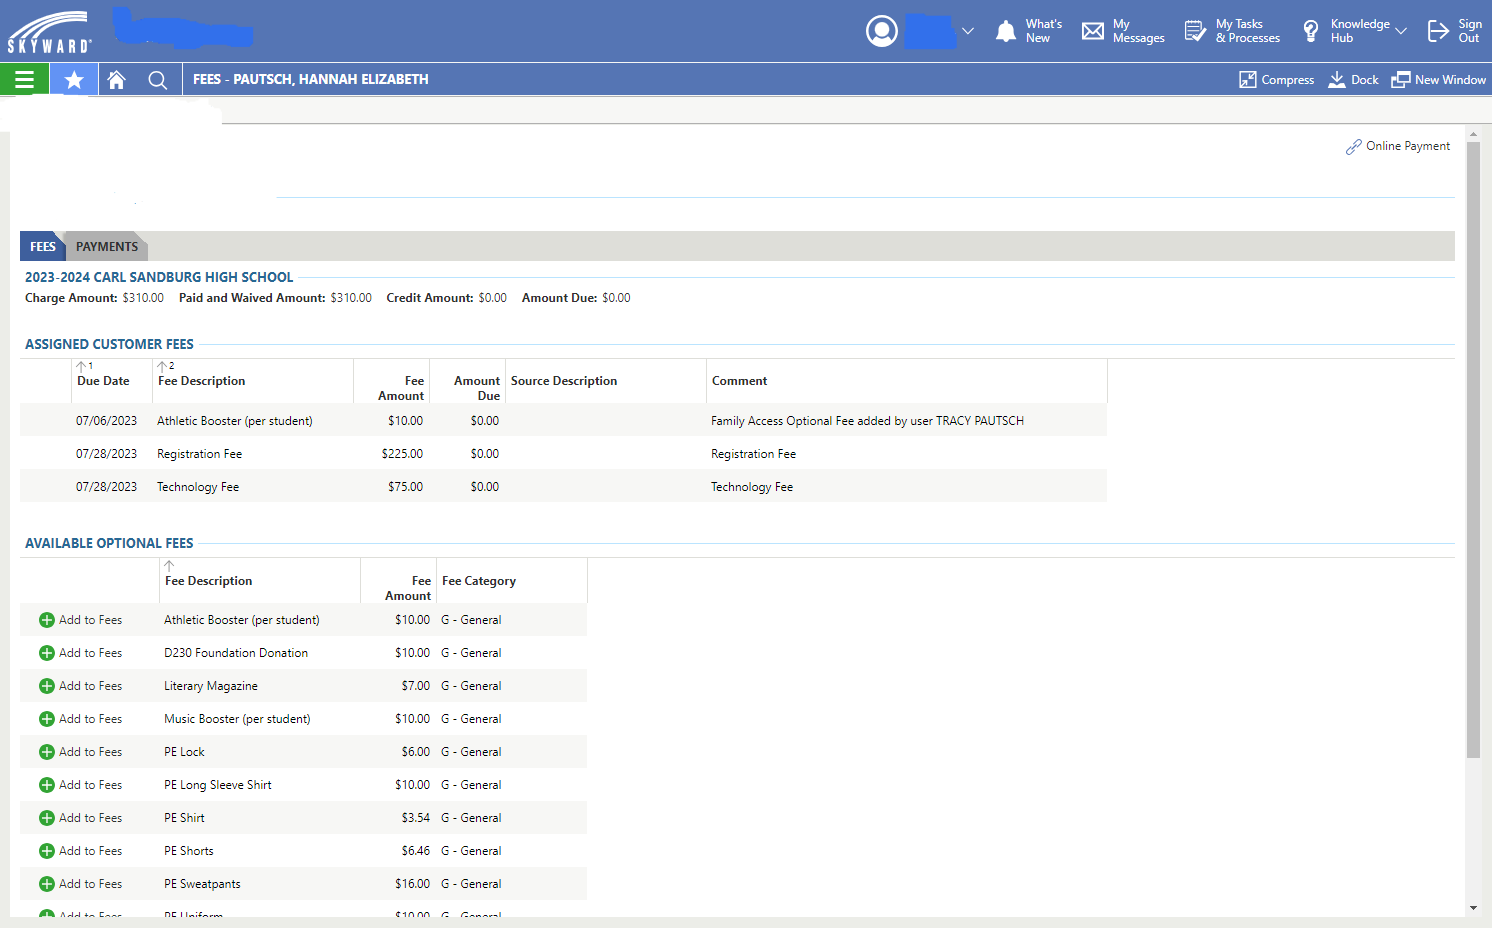Click the Skyward logo
The width and height of the screenshot is (1492, 928).
coord(49,32)
